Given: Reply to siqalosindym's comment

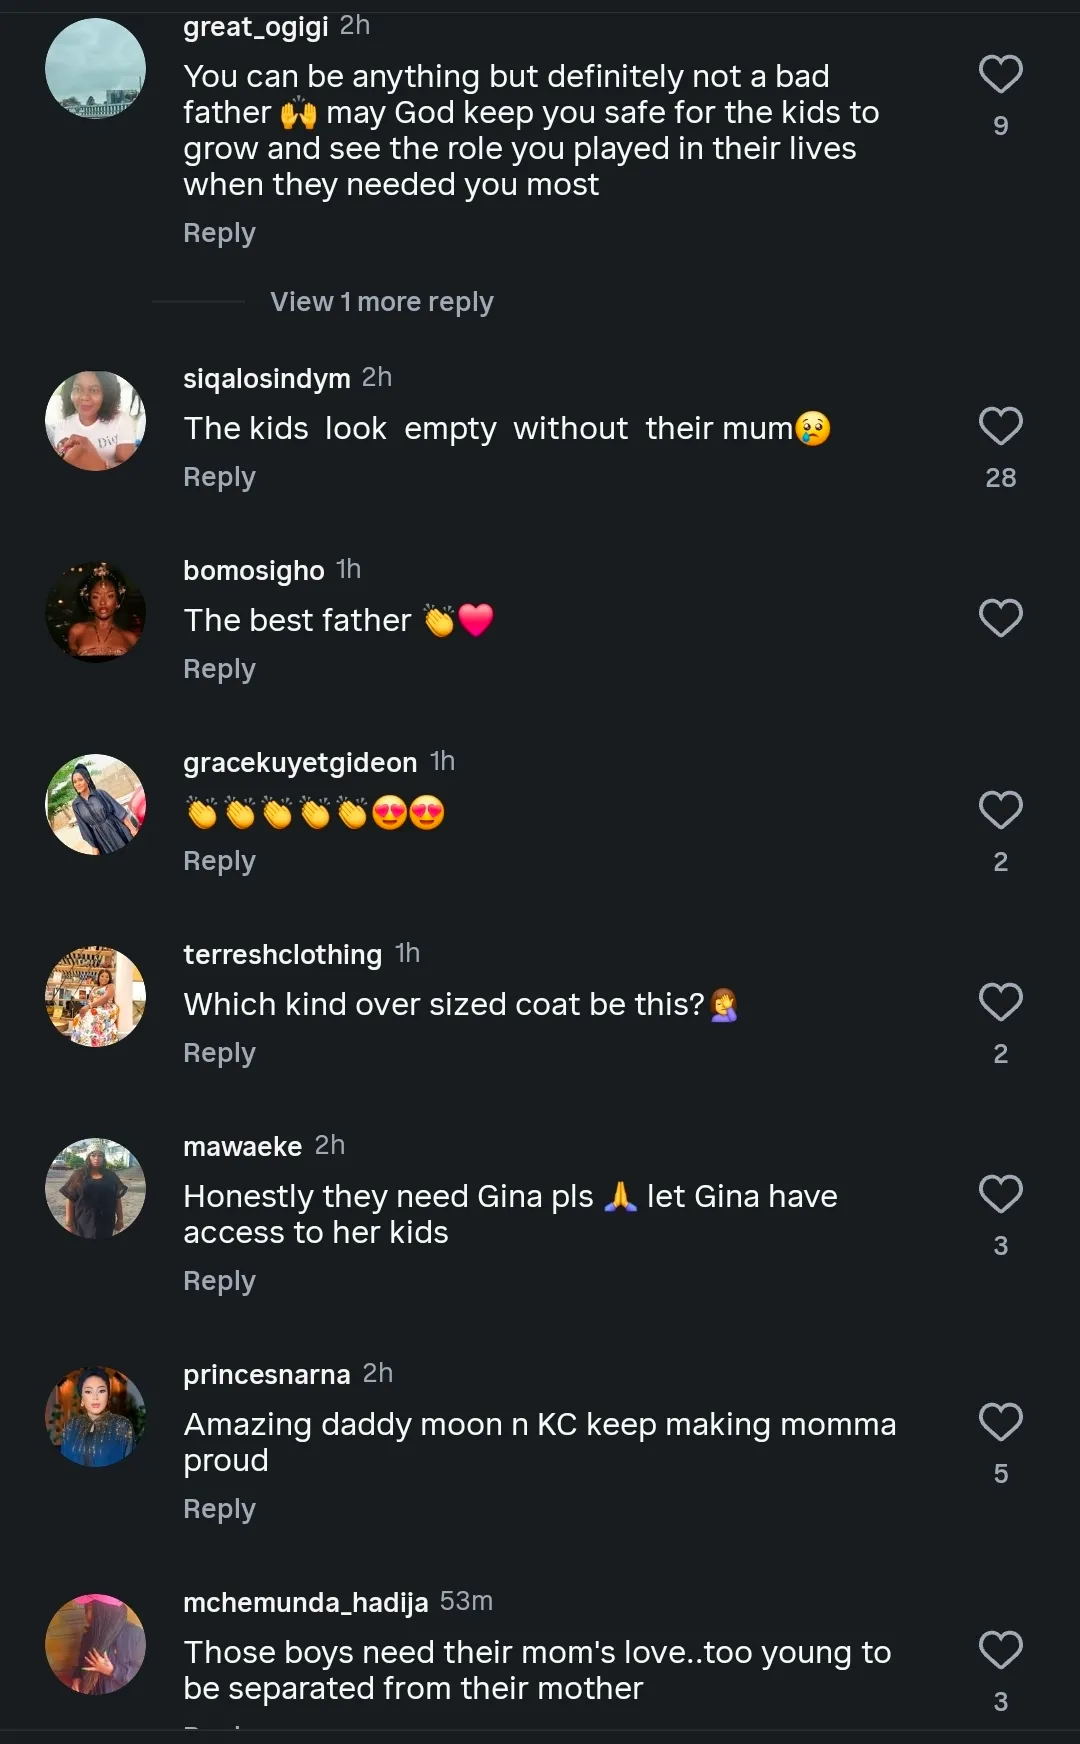Looking at the screenshot, I should pyautogui.click(x=219, y=477).
